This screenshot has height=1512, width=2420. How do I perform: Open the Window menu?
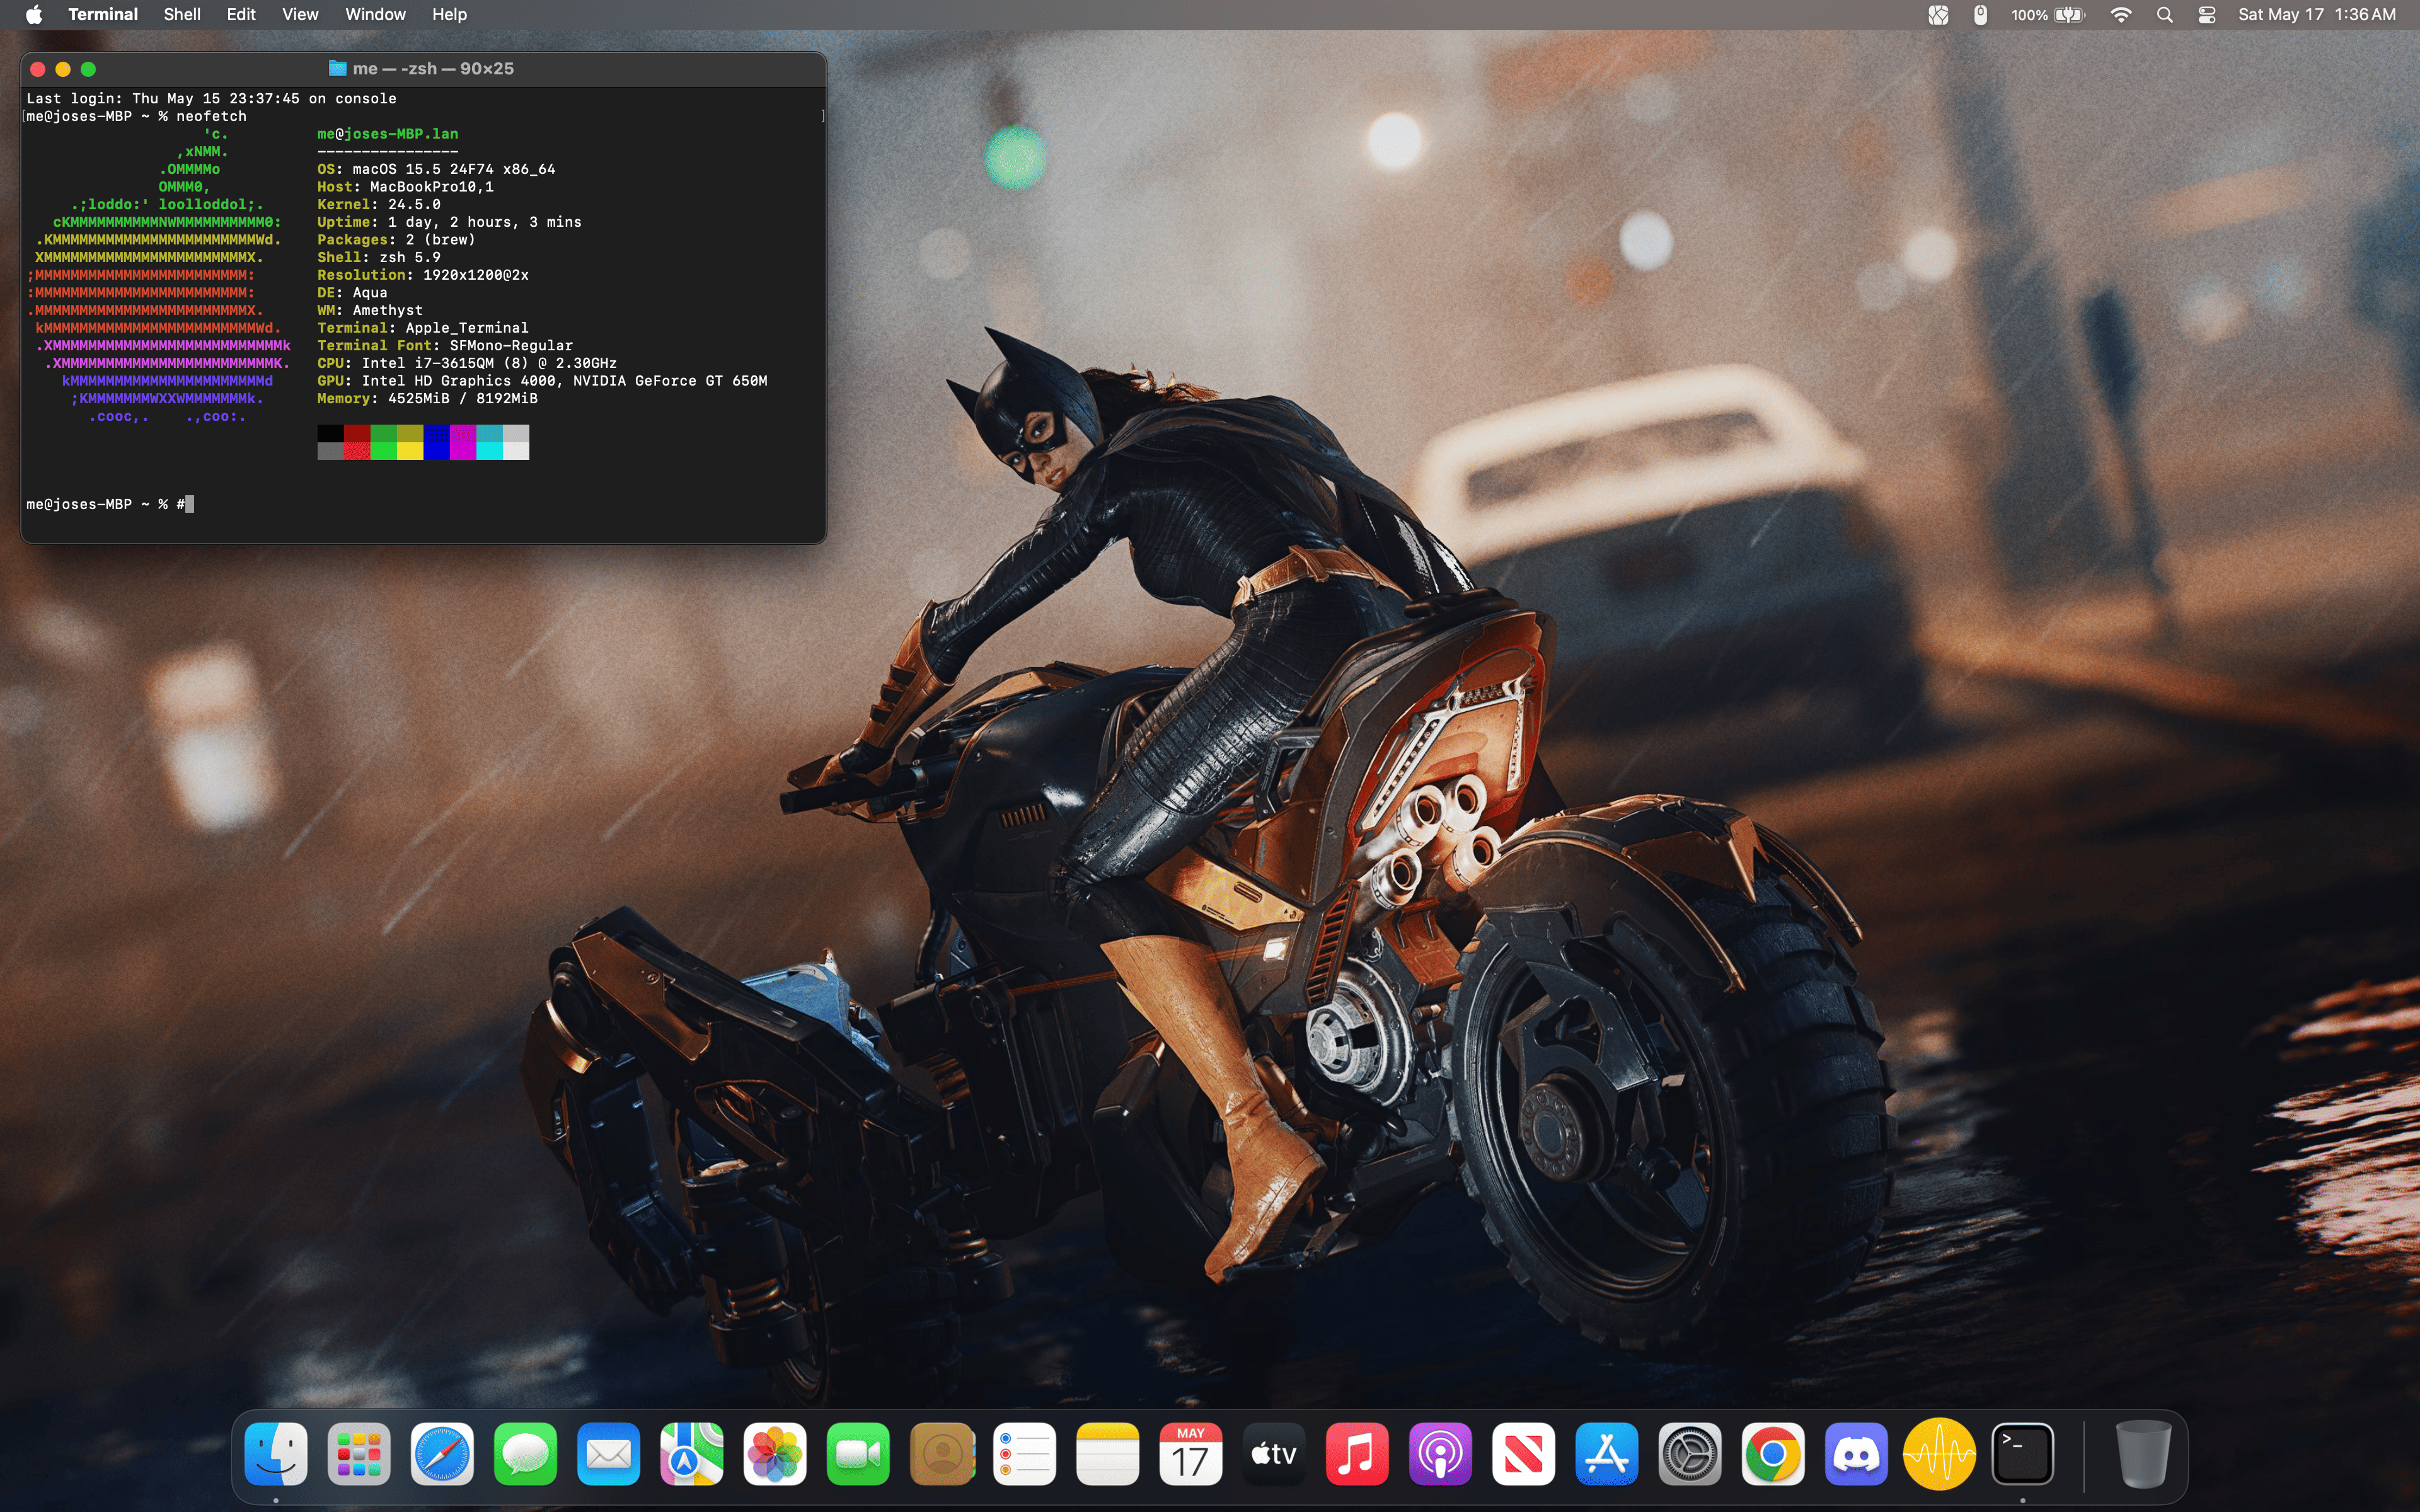(x=375, y=15)
